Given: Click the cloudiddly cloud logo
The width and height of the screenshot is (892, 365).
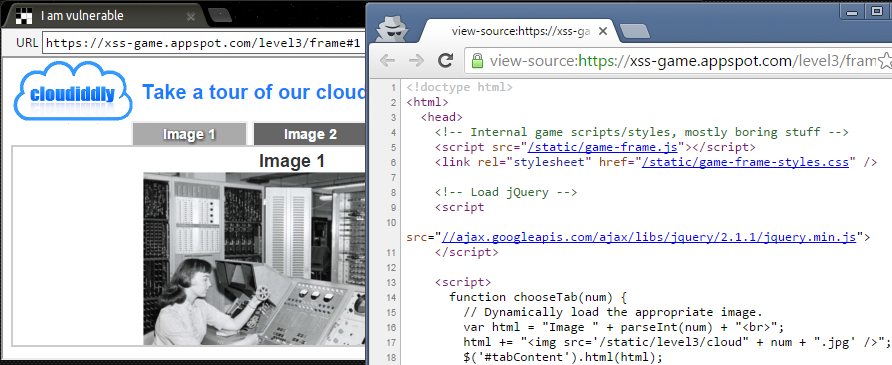Looking at the screenshot, I should [73, 91].
